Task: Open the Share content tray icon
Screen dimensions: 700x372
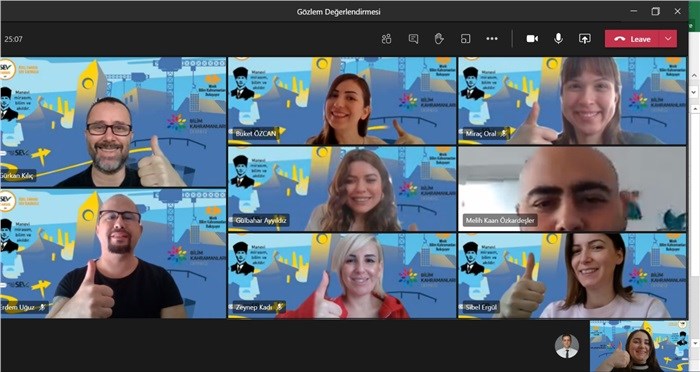Action: pos(585,39)
